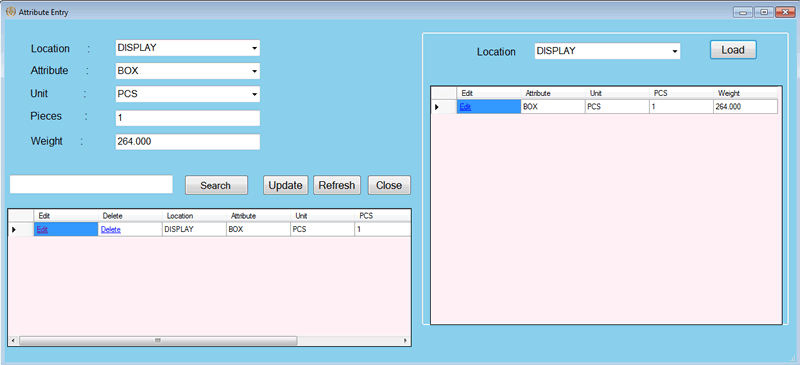Select the DISPLAY cell in the left grid
The width and height of the screenshot is (800, 365).
[x=194, y=230]
